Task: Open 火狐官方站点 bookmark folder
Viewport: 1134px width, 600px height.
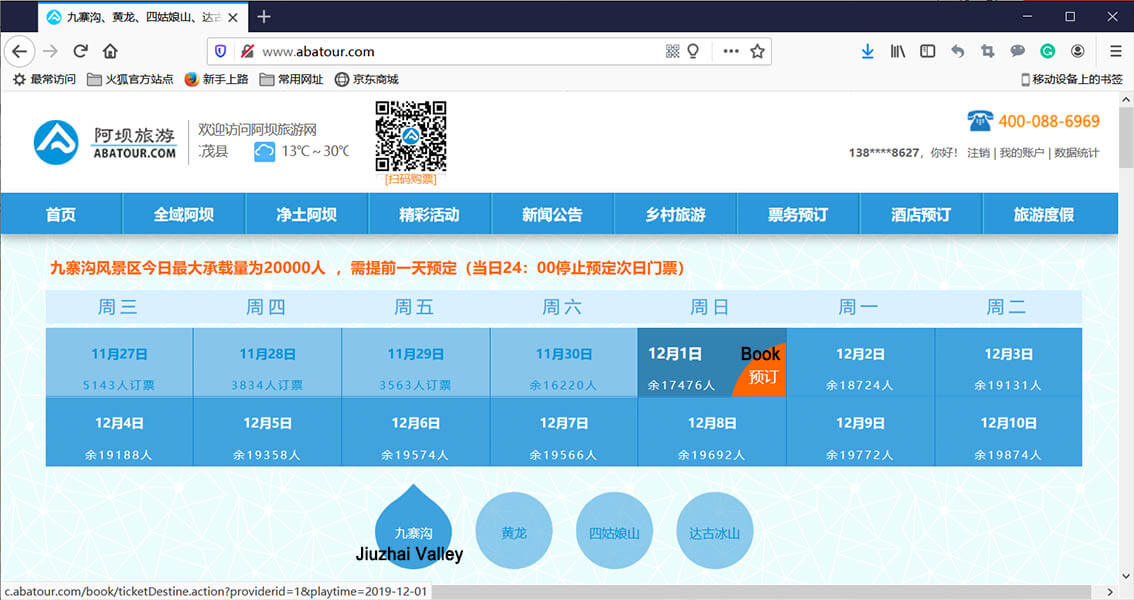Action: point(130,80)
